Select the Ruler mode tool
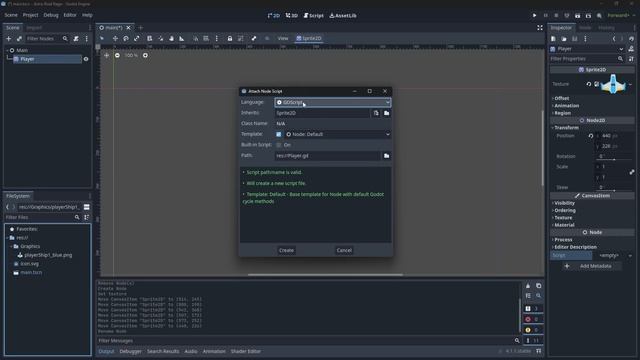 (182, 38)
